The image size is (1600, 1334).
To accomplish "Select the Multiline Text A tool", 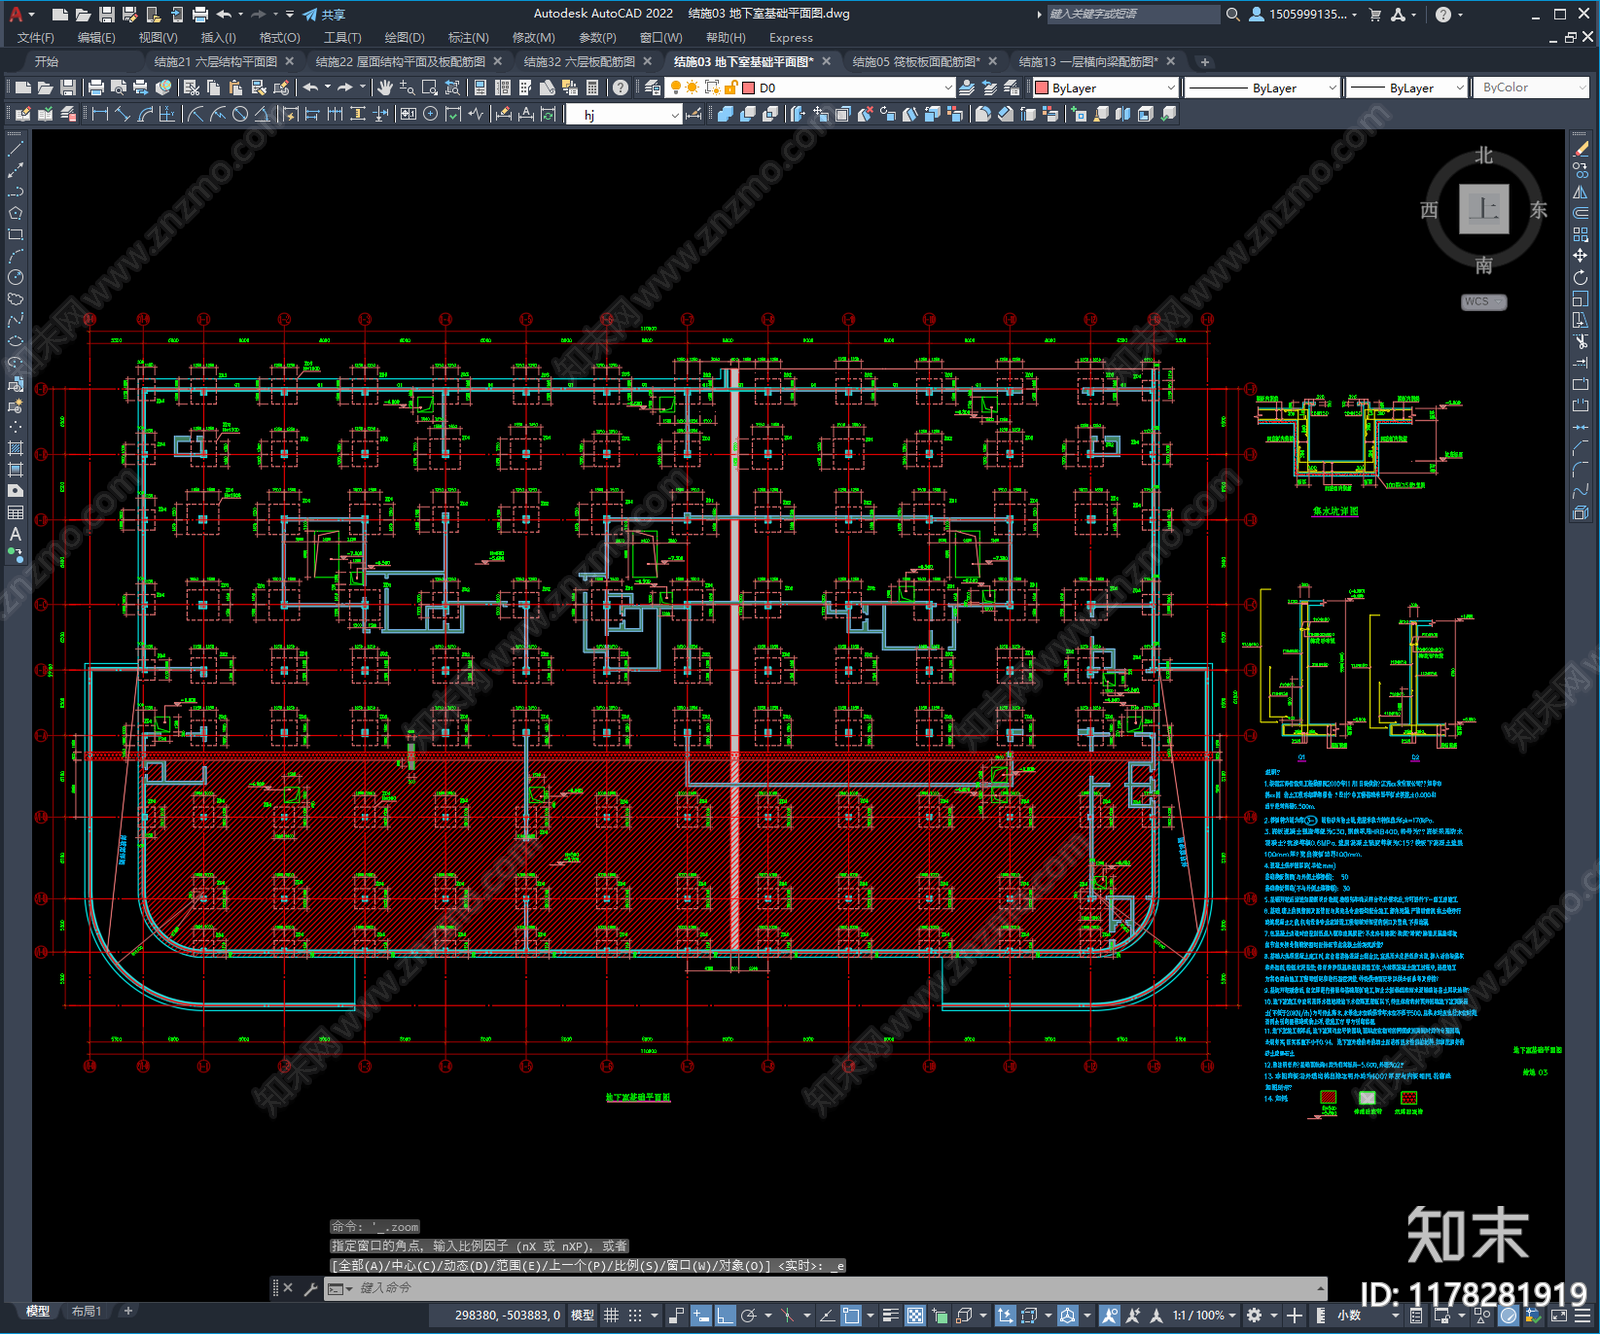I will [15, 534].
